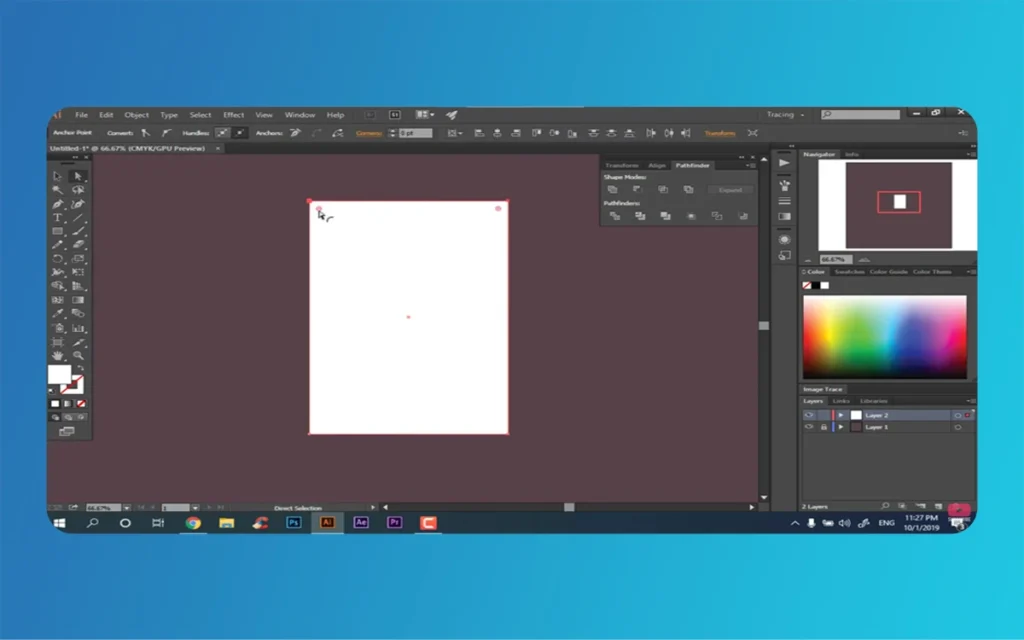This screenshot has width=1024, height=640.
Task: Expand Layer 2 disclosure triangle
Action: tap(841, 415)
